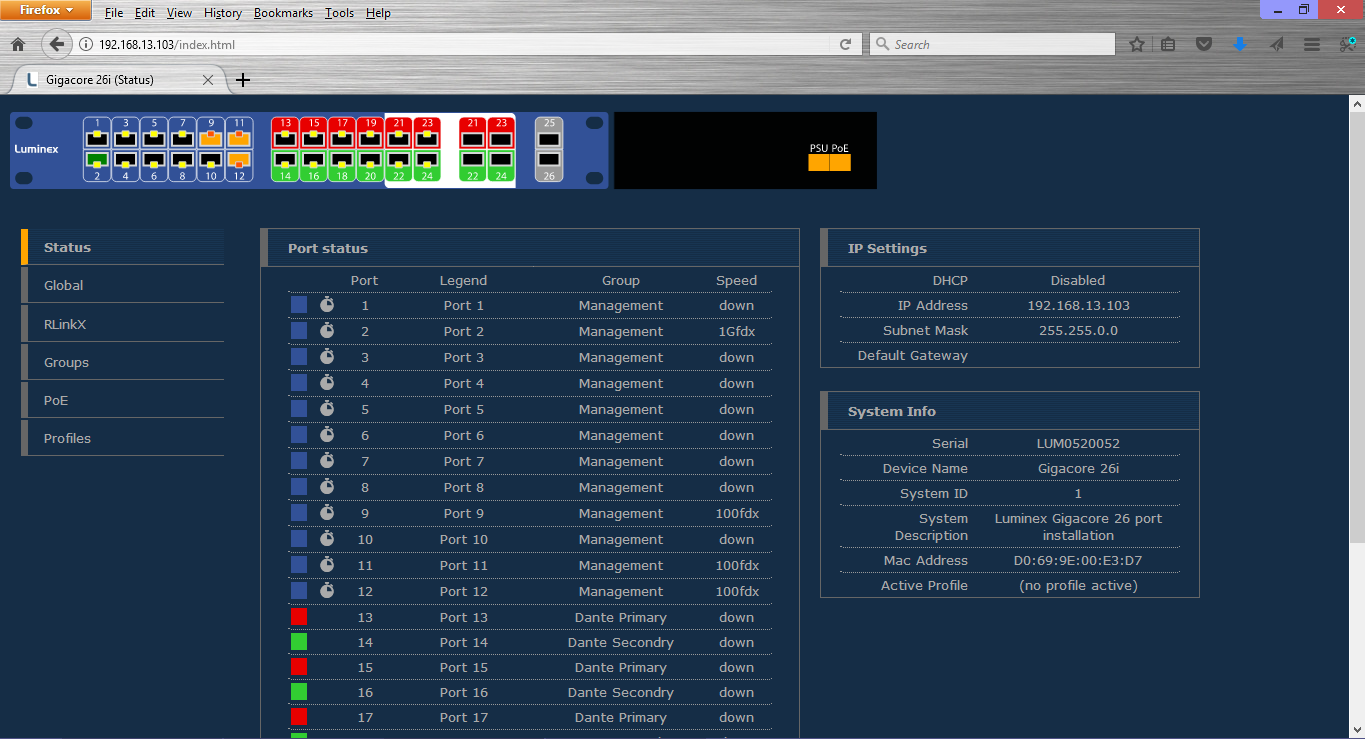The width and height of the screenshot is (1365, 739).
Task: Close the Gigacore 26i (Status) tab
Action: 208,80
